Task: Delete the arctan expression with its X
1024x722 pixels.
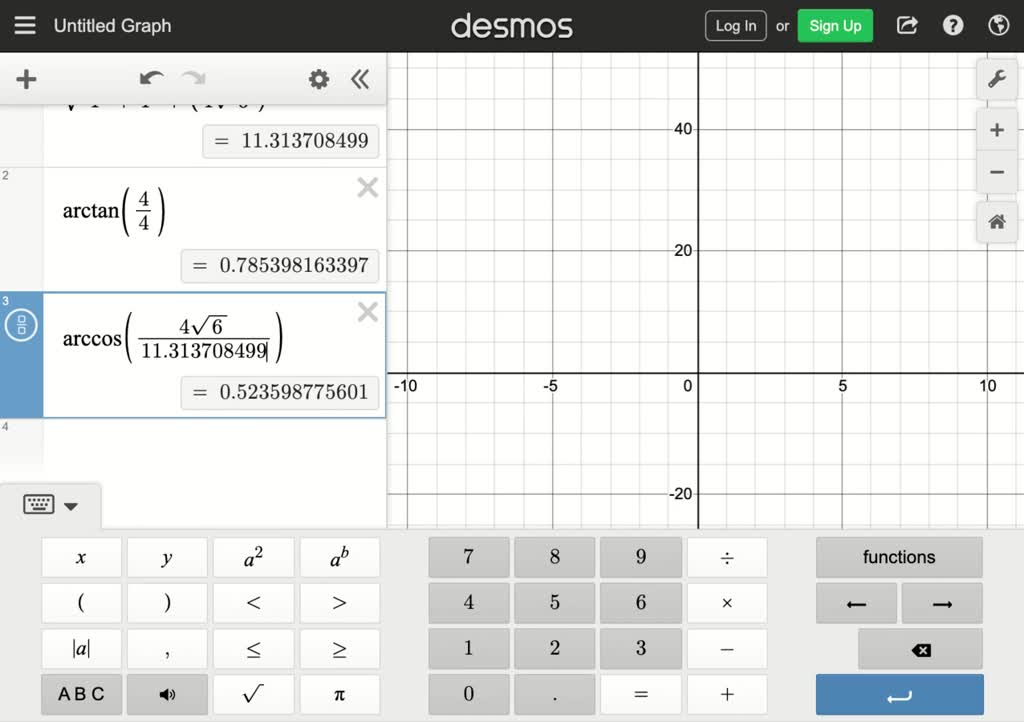Action: 367,187
